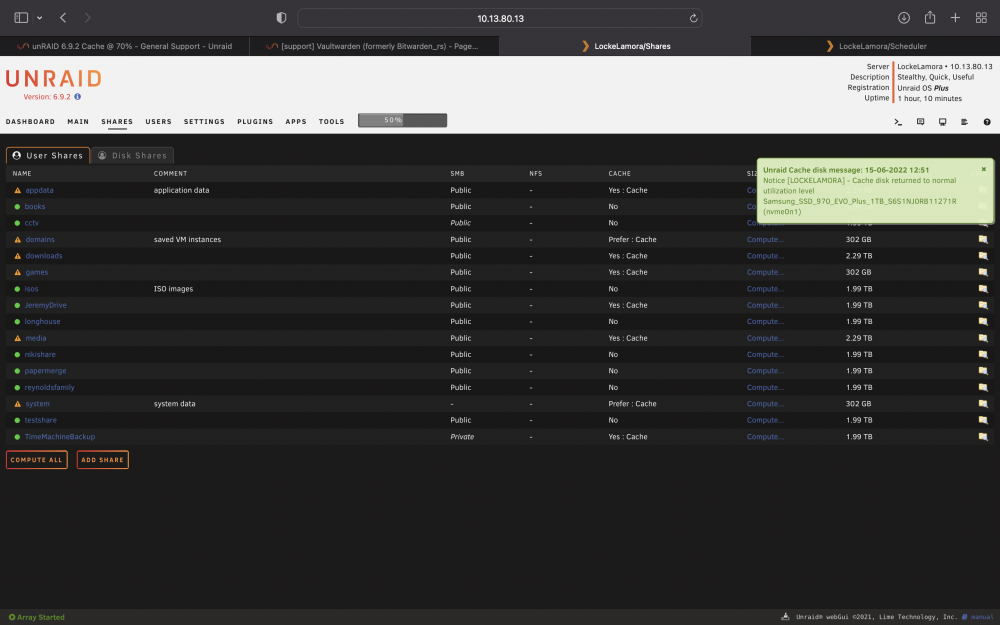
Task: Browse the downloads share folder icon
Action: tap(983, 256)
